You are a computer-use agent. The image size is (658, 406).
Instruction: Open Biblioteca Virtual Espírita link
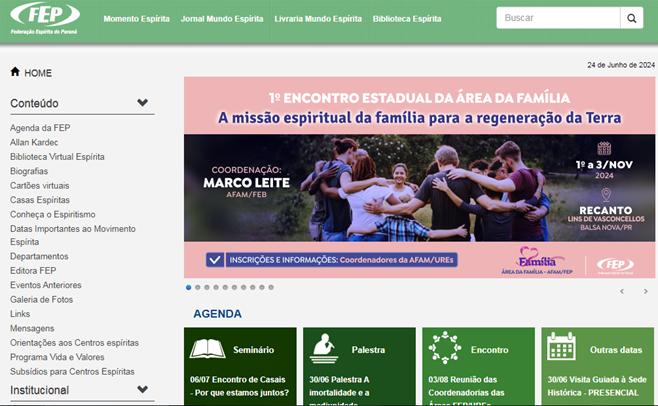click(57, 157)
